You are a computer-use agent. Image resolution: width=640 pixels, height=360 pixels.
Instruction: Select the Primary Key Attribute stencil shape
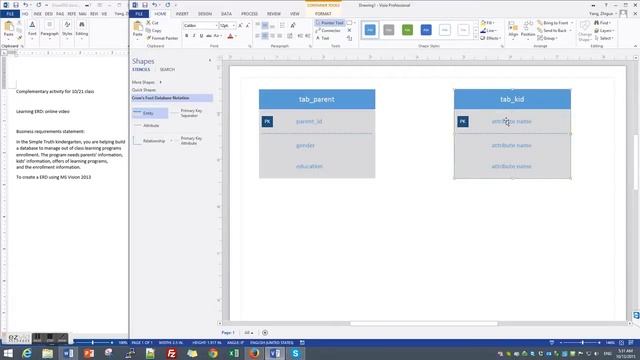click(x=187, y=141)
